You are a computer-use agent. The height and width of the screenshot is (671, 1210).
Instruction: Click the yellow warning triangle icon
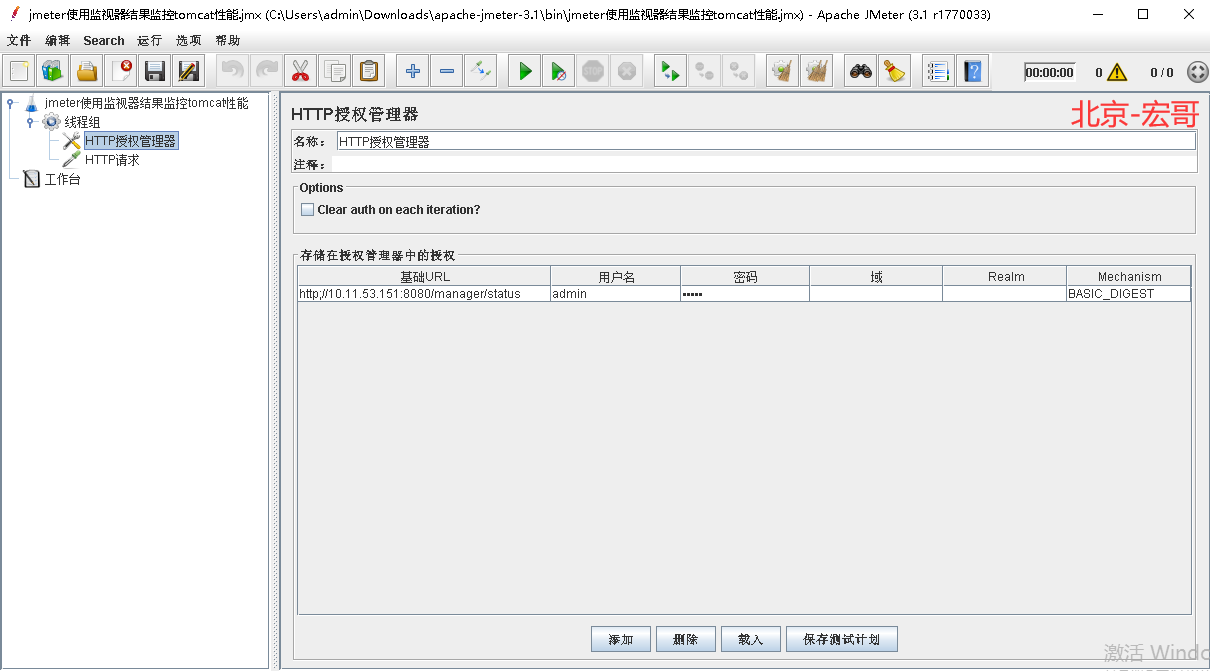tap(1117, 72)
